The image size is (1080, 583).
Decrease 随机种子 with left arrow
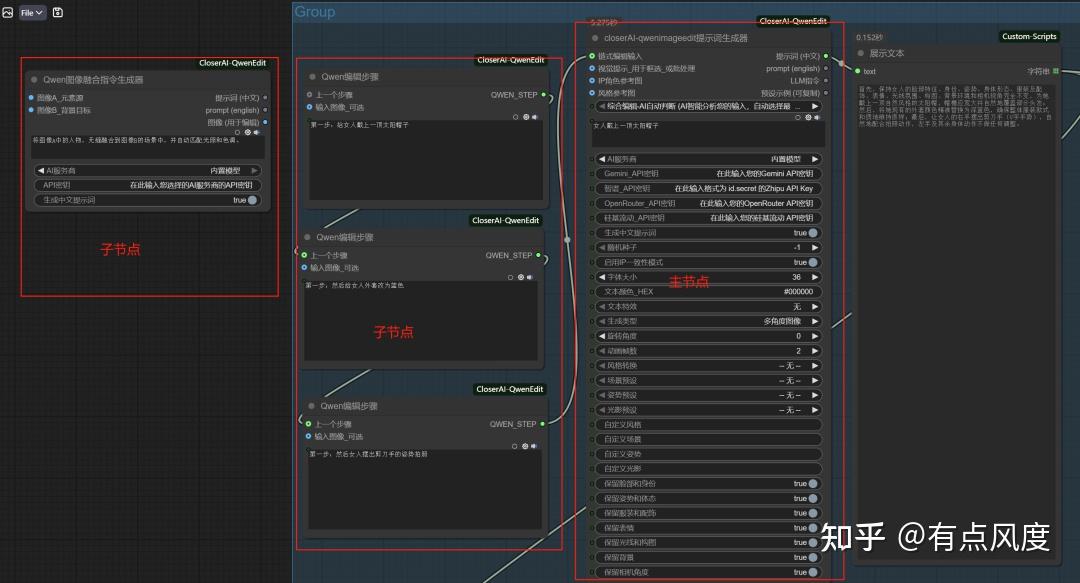(601, 247)
